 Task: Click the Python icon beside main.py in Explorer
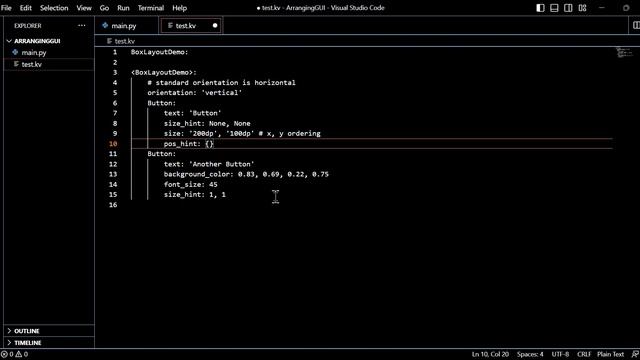point(15,52)
